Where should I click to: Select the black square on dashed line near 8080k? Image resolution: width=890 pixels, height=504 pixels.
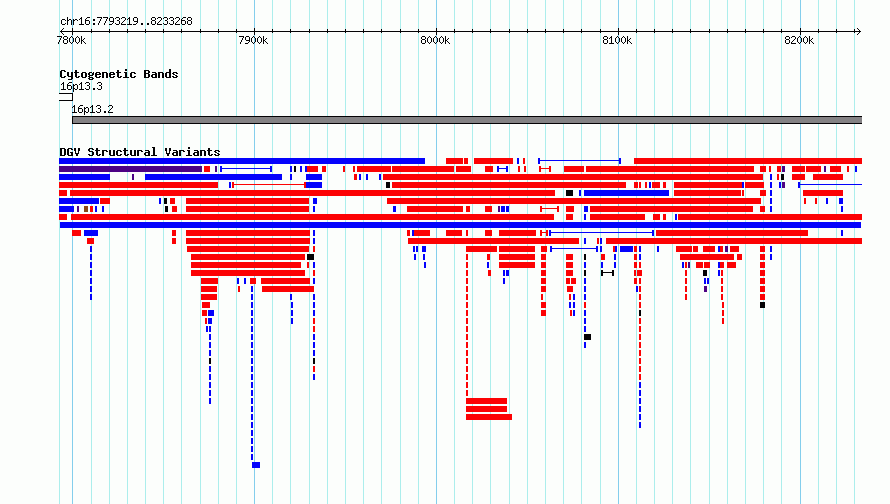click(x=587, y=337)
